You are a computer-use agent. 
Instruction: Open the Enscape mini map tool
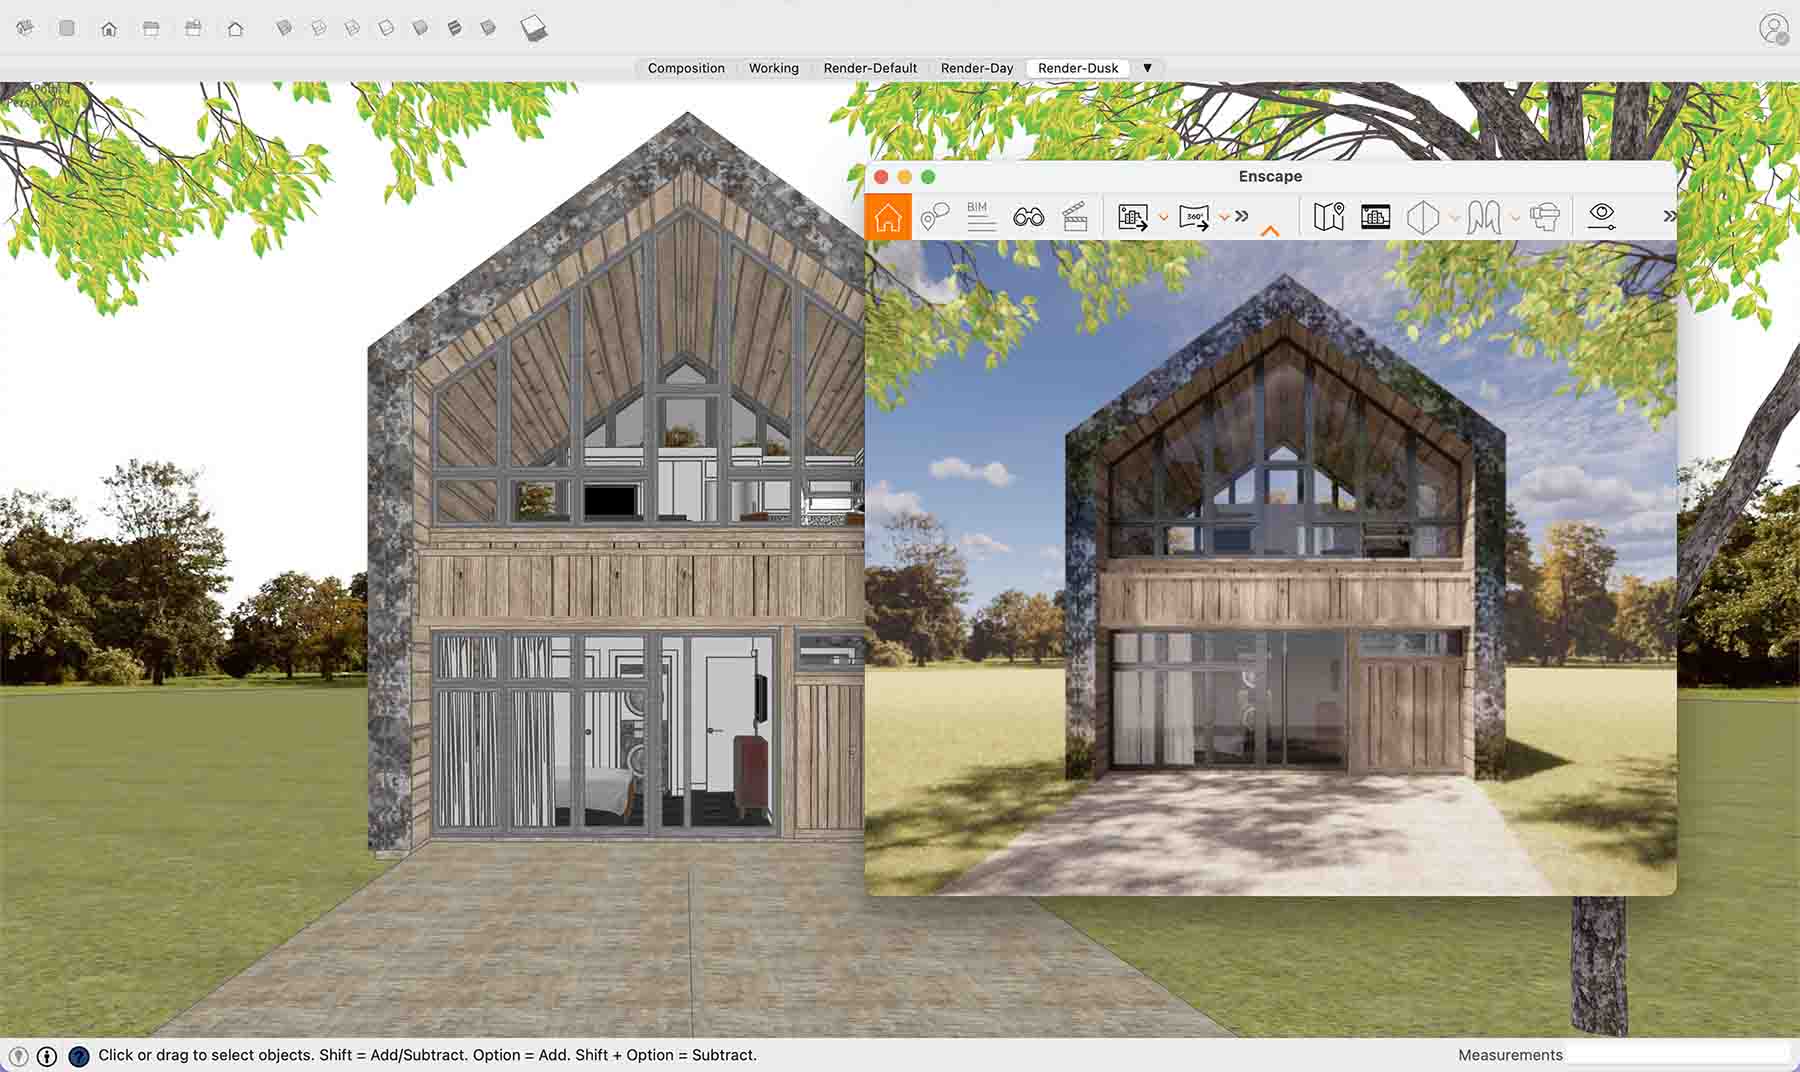1329,216
